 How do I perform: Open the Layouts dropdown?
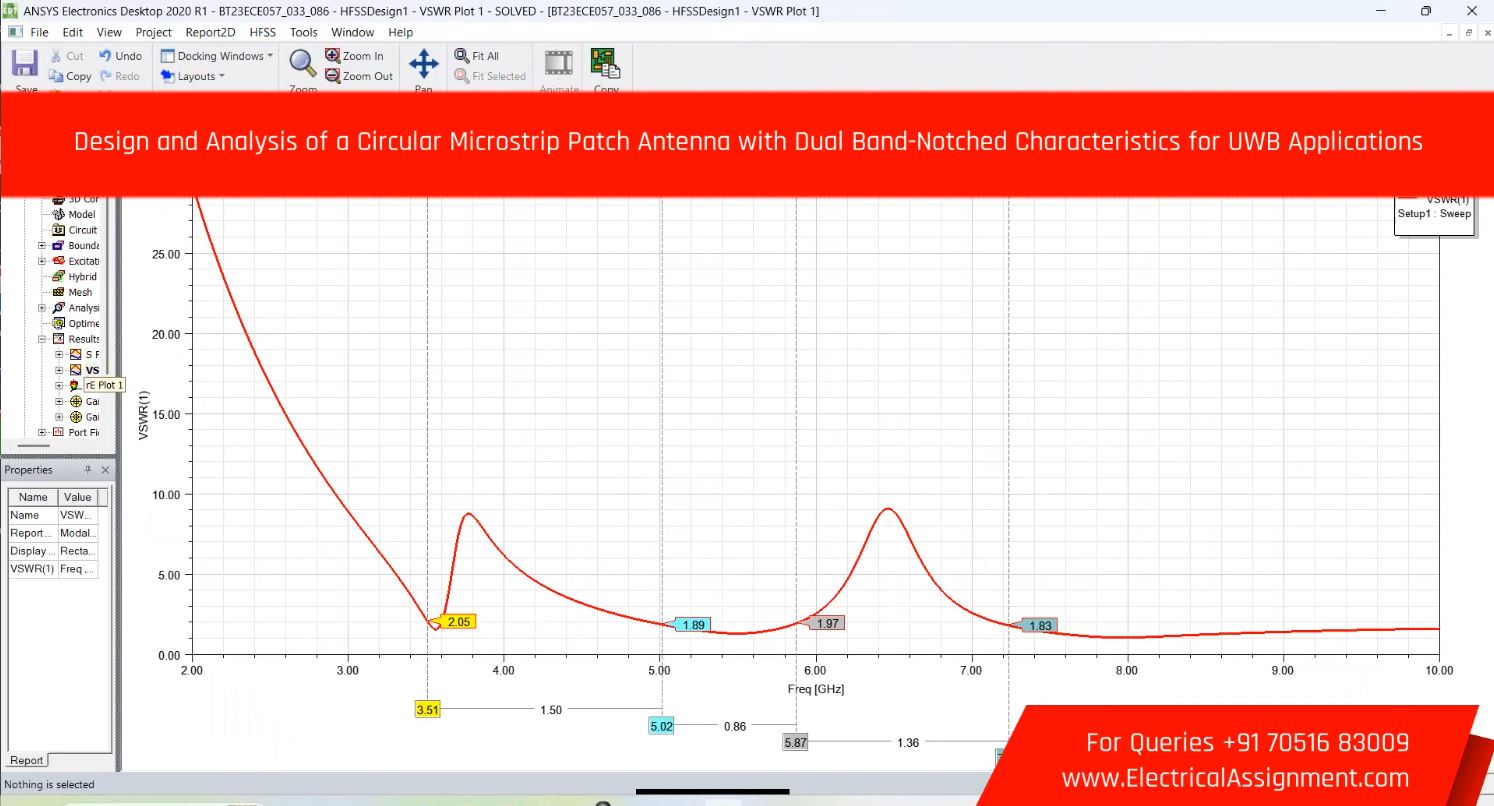(x=194, y=76)
